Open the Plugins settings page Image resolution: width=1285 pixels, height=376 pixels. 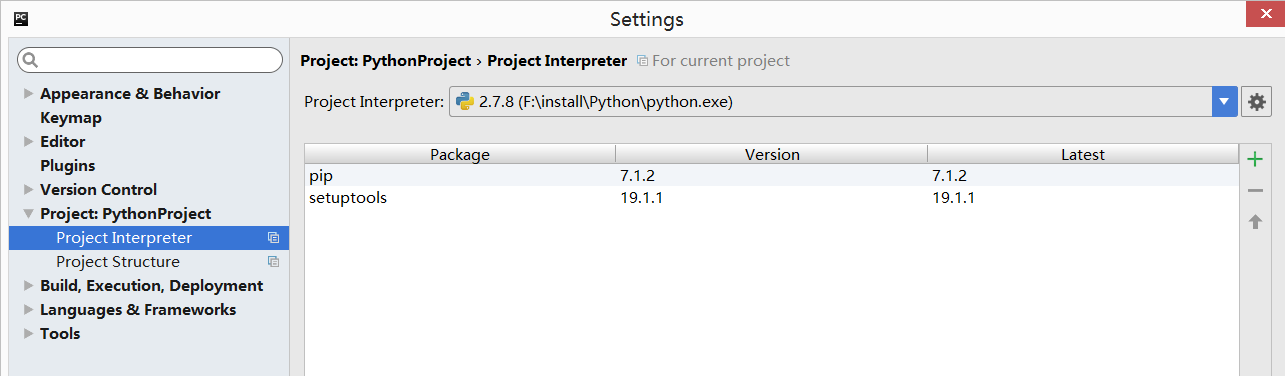click(x=68, y=166)
